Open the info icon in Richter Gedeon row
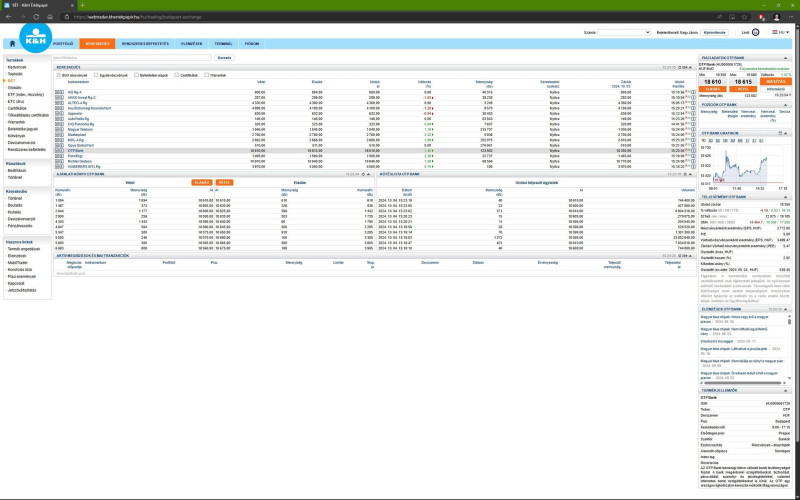This screenshot has height=500, width=800. 693,161
